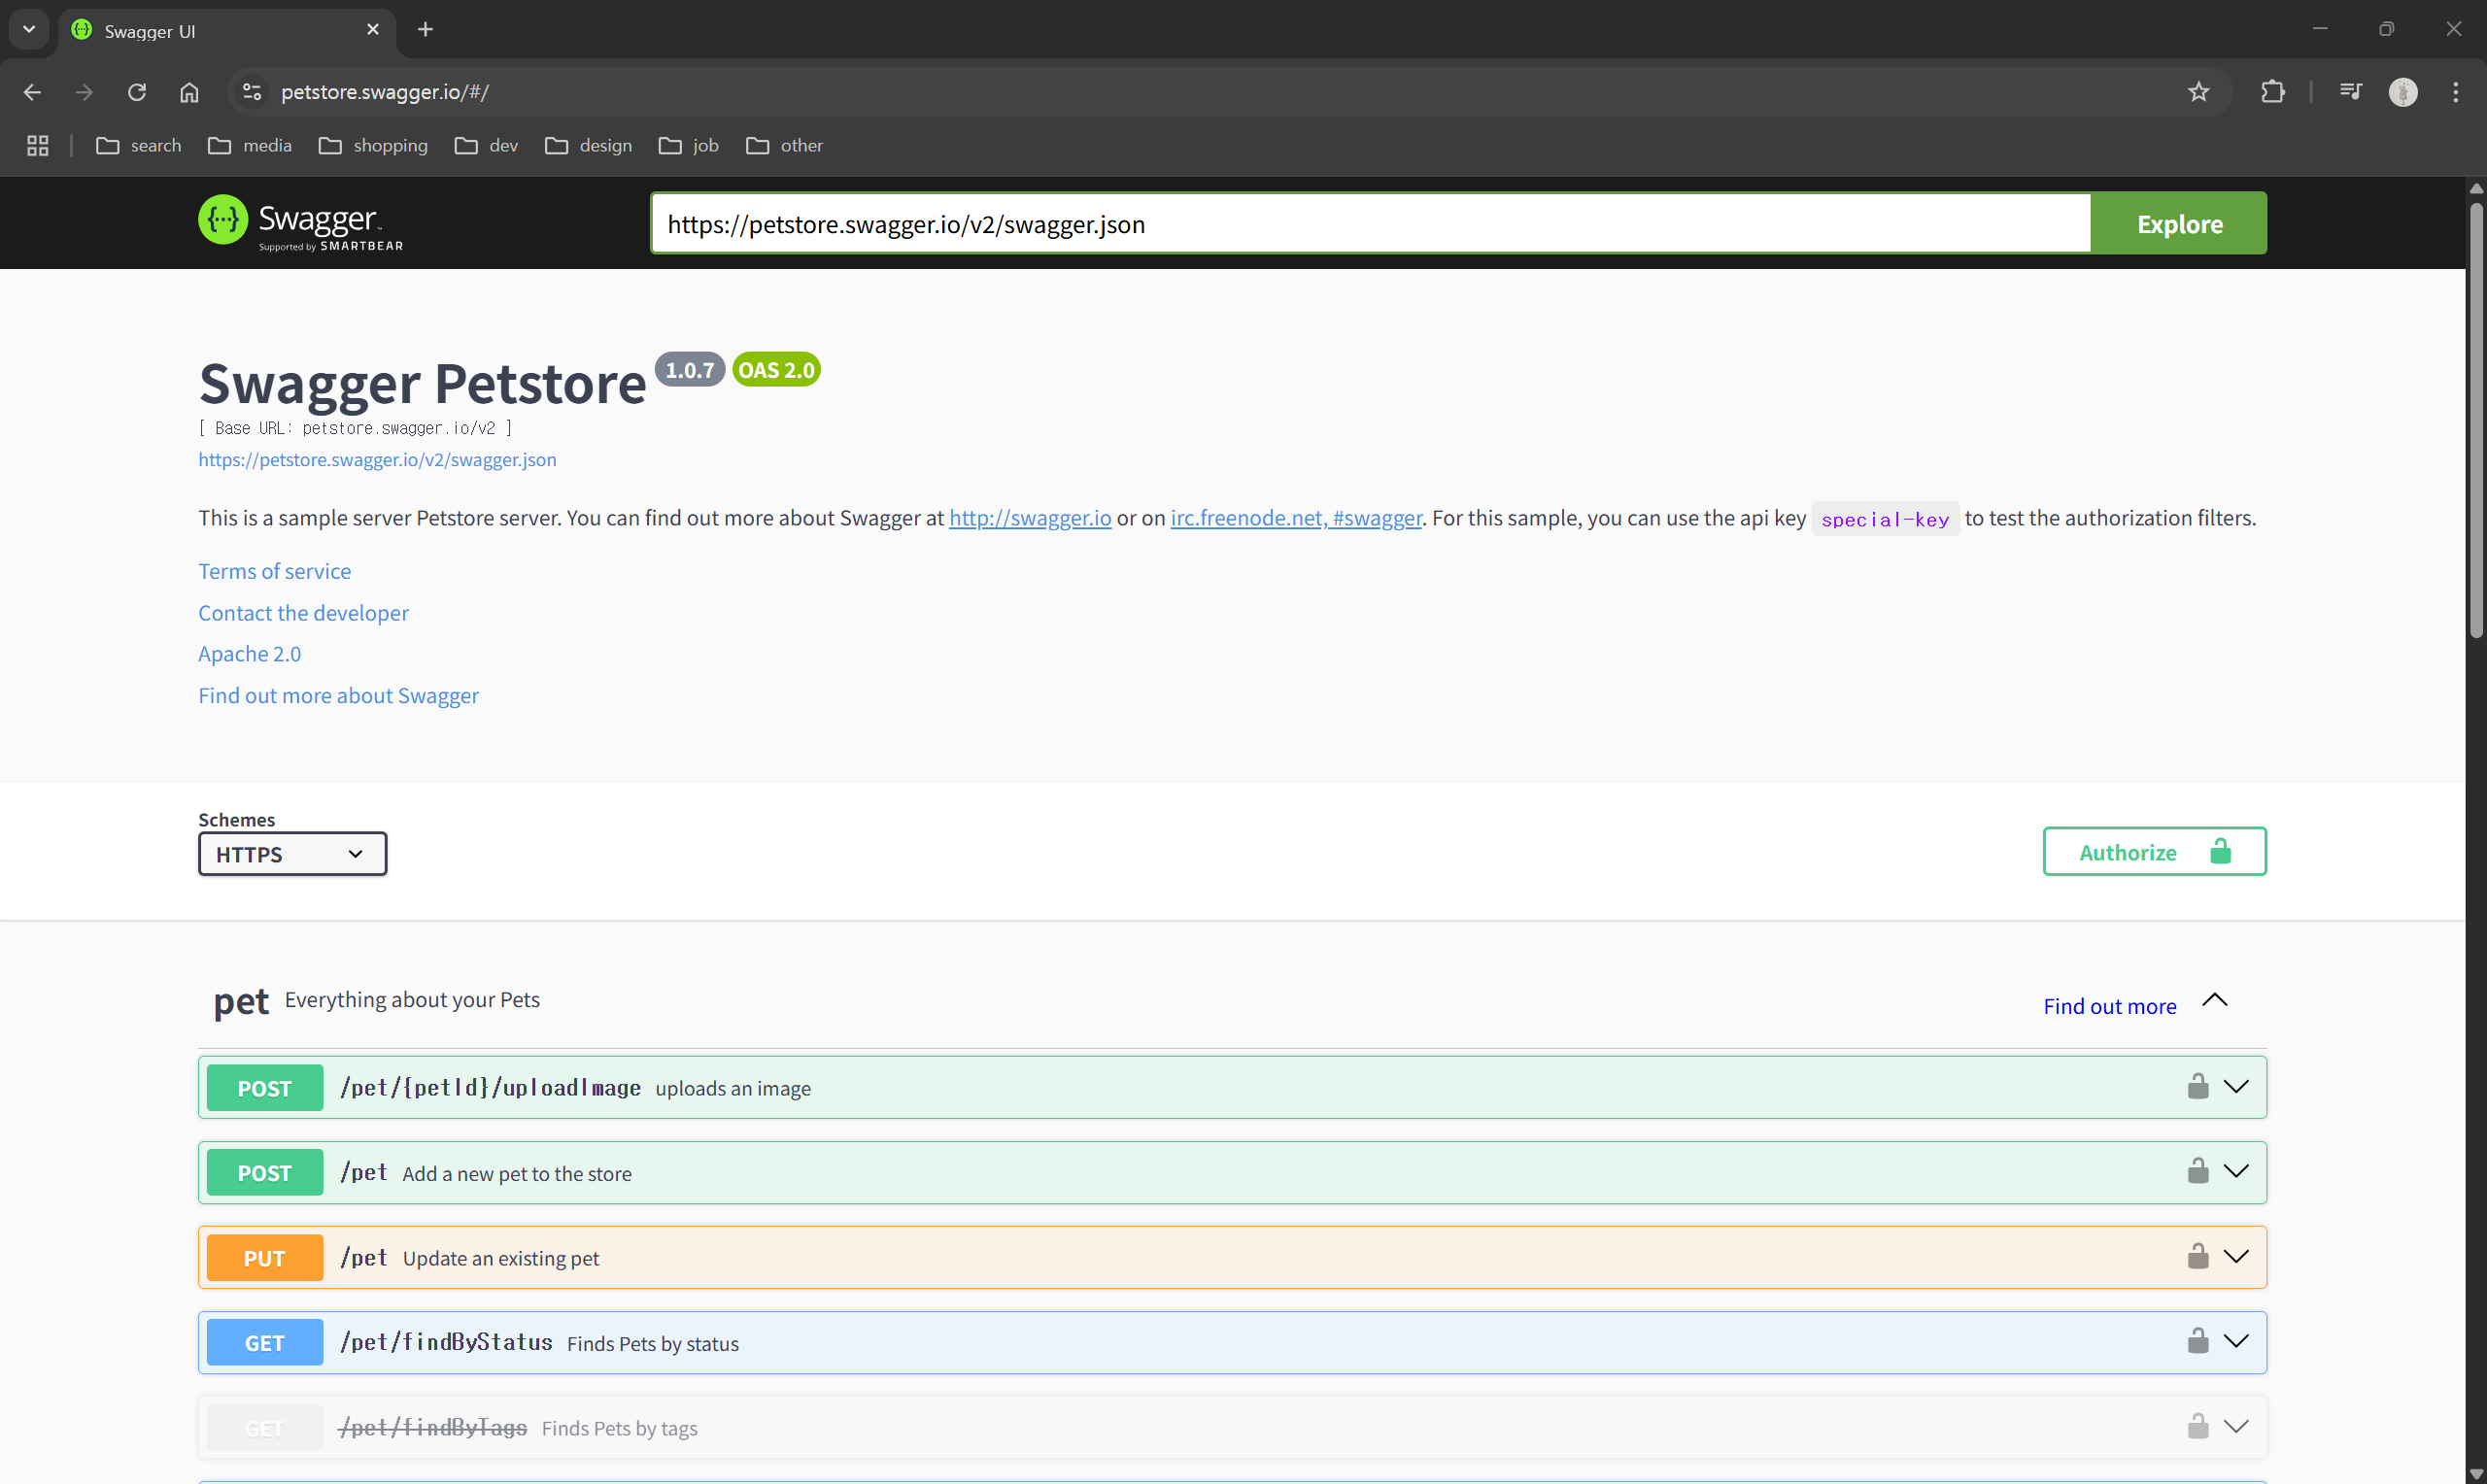Open the Terms of service link
Image resolution: width=2487 pixels, height=1484 pixels.
(x=274, y=571)
